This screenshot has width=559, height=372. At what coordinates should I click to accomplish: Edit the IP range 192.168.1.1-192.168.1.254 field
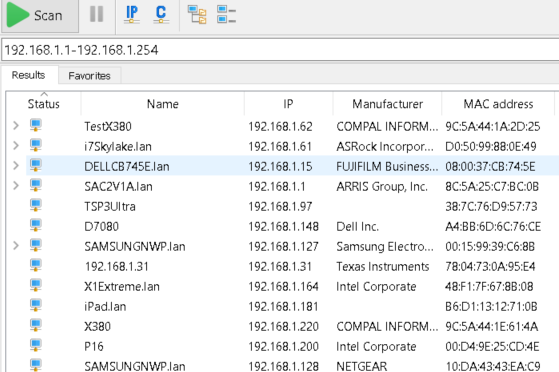point(280,50)
